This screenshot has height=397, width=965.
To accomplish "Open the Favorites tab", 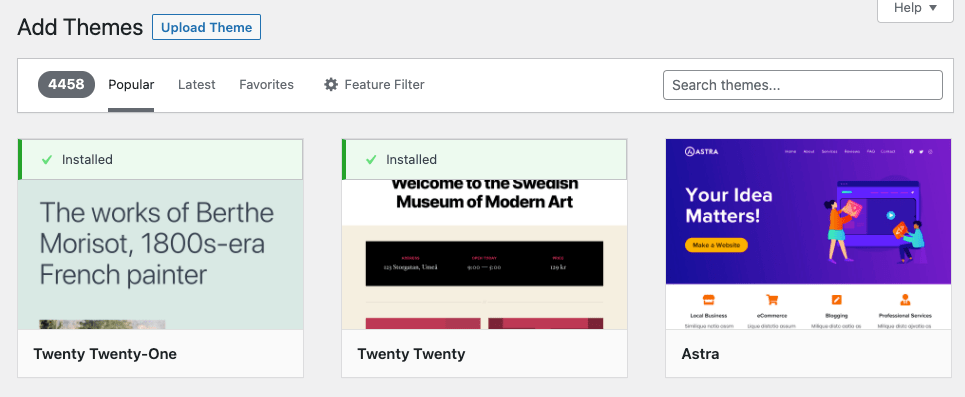I will [x=266, y=85].
